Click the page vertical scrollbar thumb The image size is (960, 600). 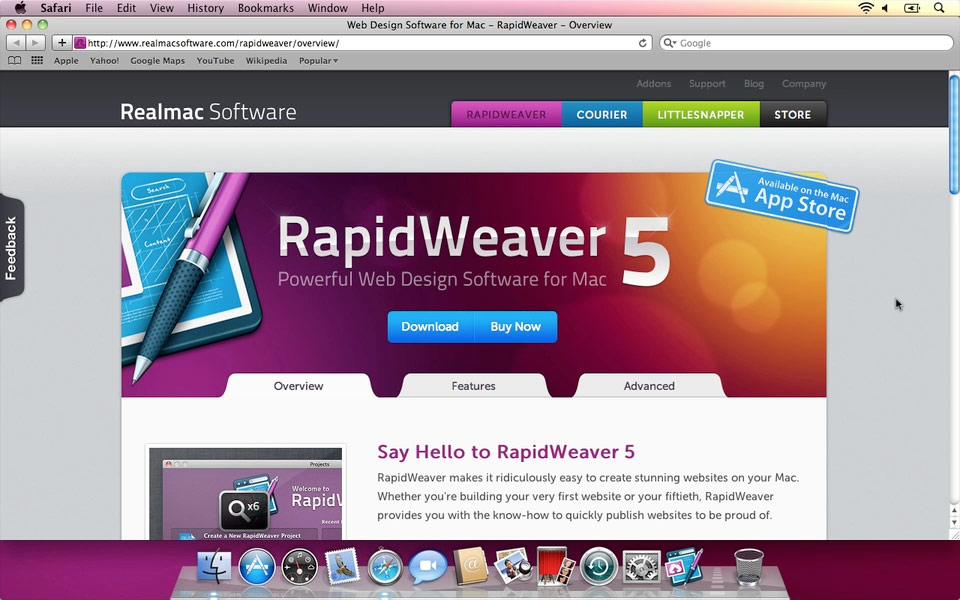click(x=954, y=135)
